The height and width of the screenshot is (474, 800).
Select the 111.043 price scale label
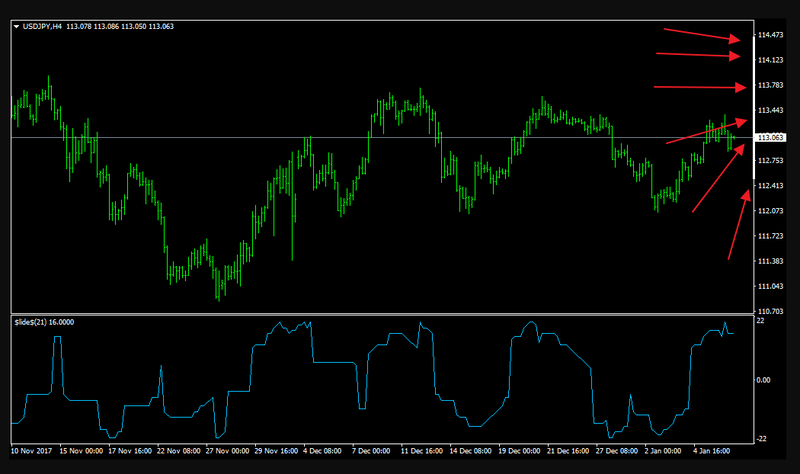pyautogui.click(x=770, y=286)
